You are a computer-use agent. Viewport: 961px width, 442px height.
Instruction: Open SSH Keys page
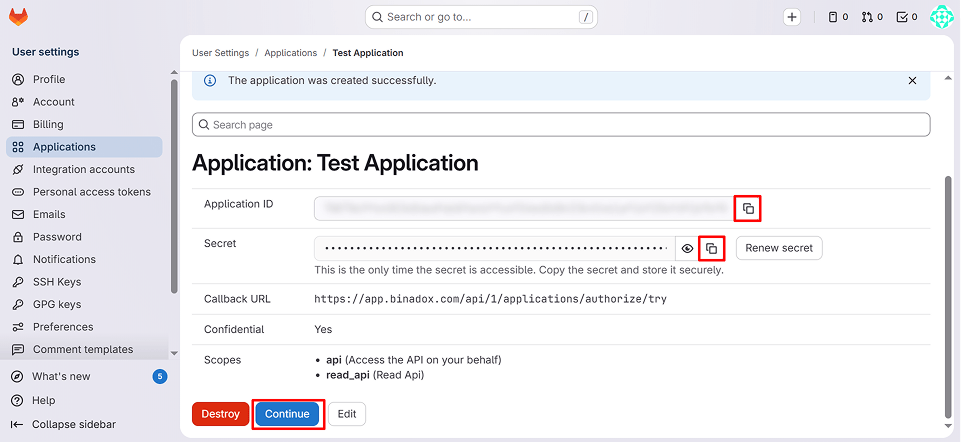click(x=84, y=282)
